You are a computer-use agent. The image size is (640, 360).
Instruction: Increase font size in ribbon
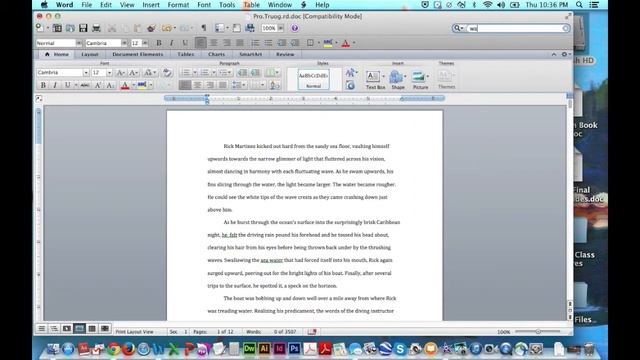tap(120, 73)
